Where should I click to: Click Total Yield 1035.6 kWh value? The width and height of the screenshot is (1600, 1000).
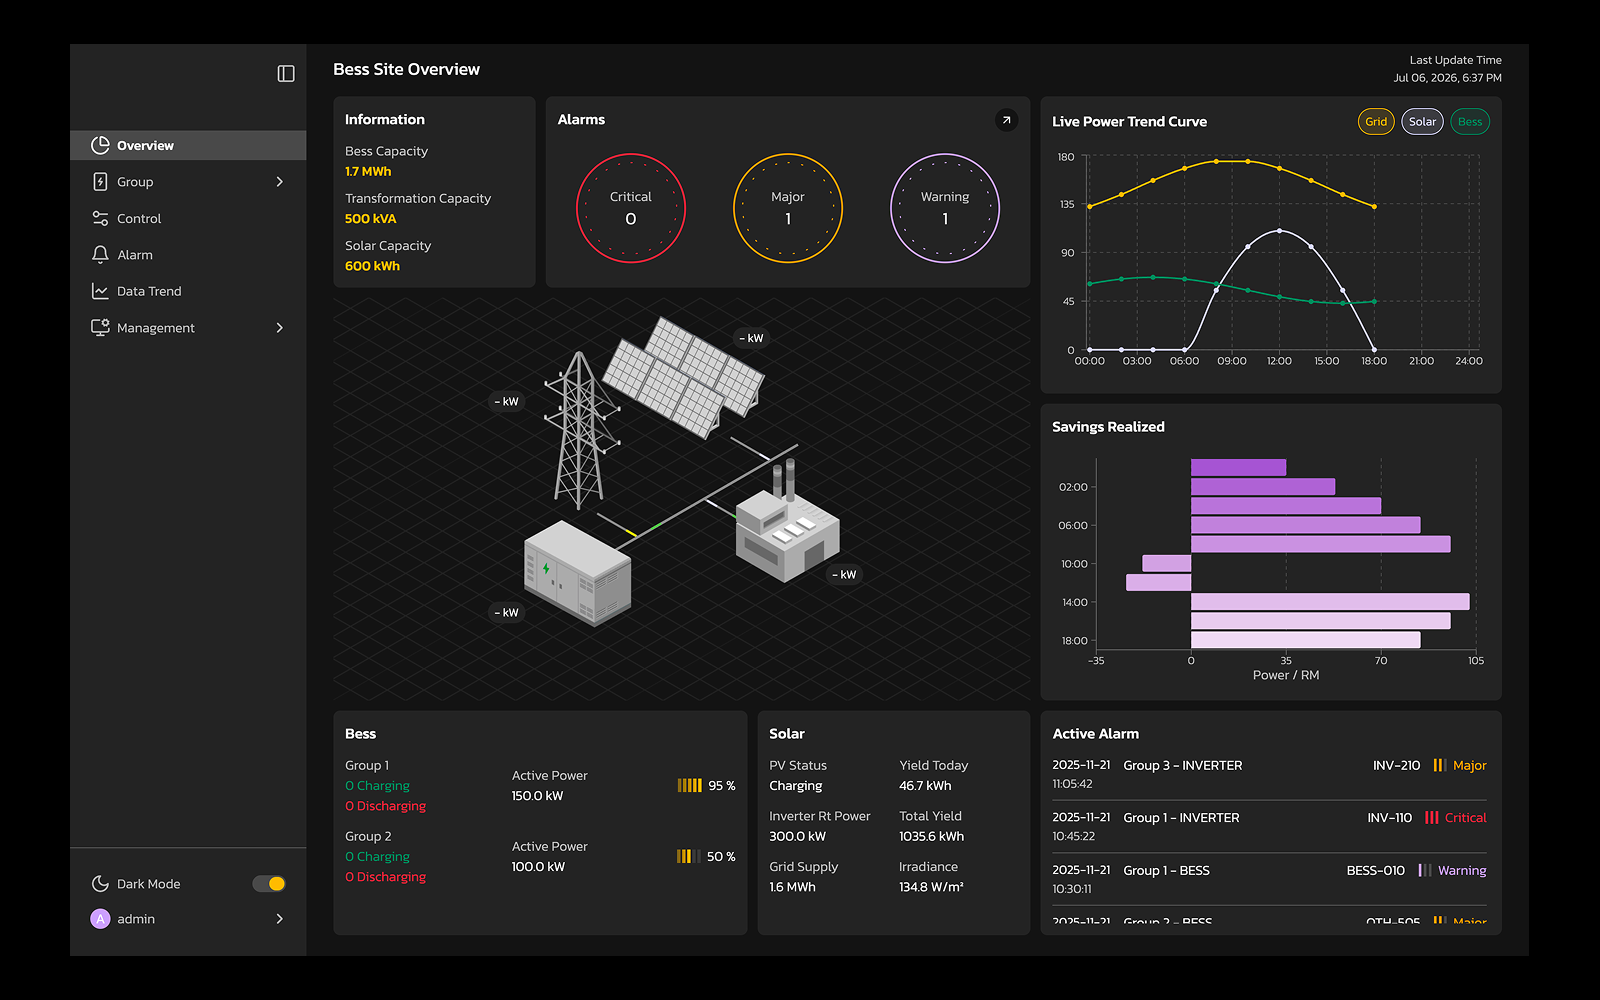tap(931, 837)
